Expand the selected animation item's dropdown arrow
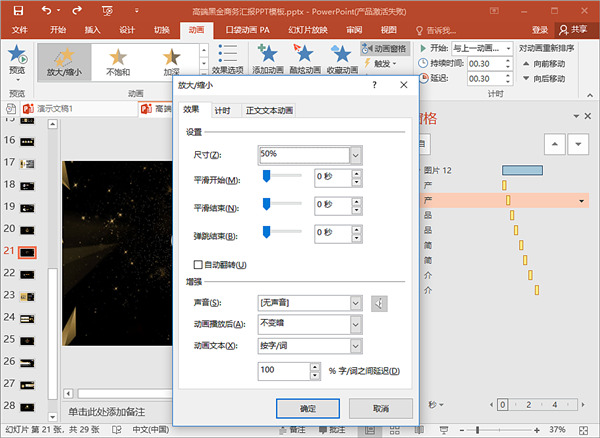Image resolution: width=600 pixels, height=438 pixels. coord(582,201)
